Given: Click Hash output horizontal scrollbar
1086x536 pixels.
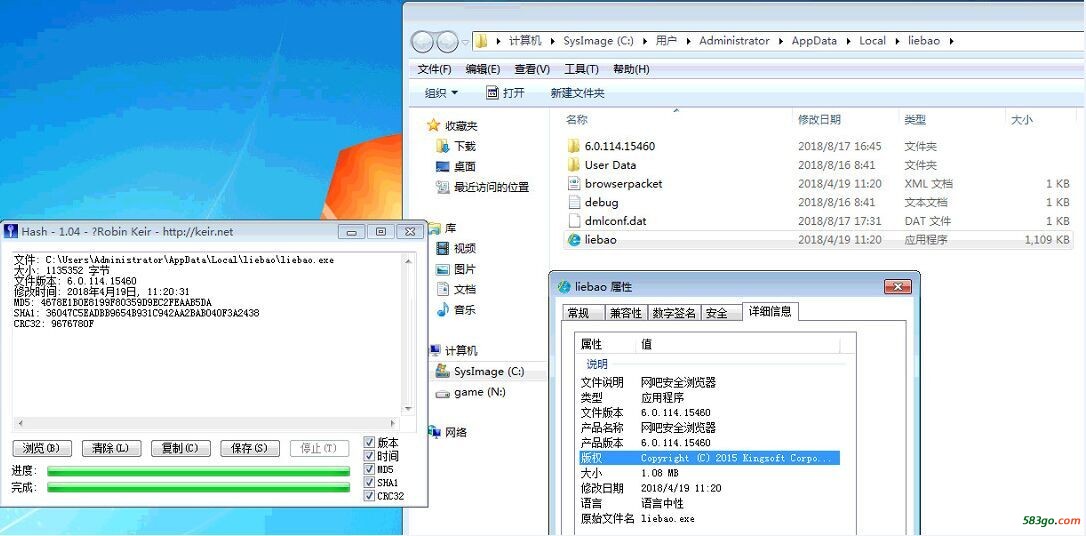Looking at the screenshot, I should [206, 422].
